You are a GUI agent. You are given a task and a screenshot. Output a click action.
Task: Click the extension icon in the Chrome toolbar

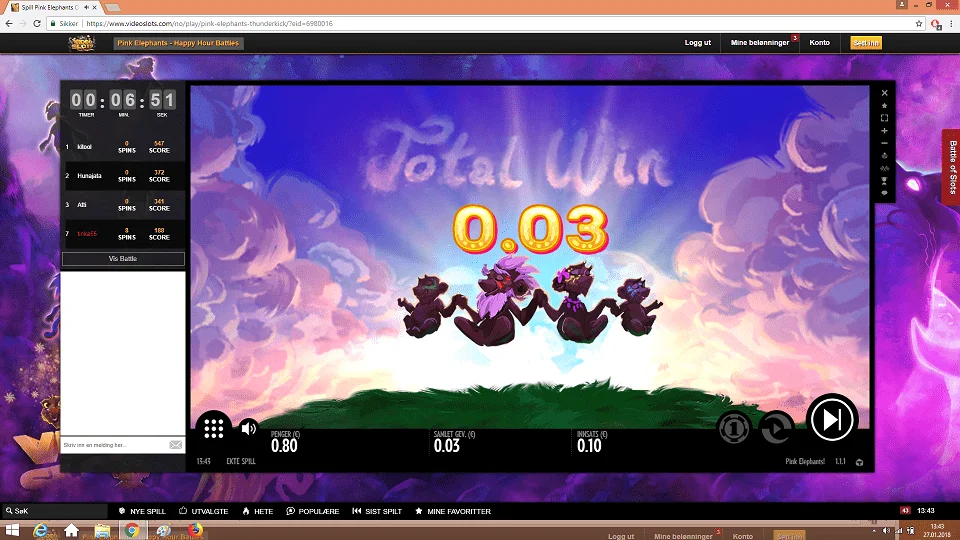(936, 24)
